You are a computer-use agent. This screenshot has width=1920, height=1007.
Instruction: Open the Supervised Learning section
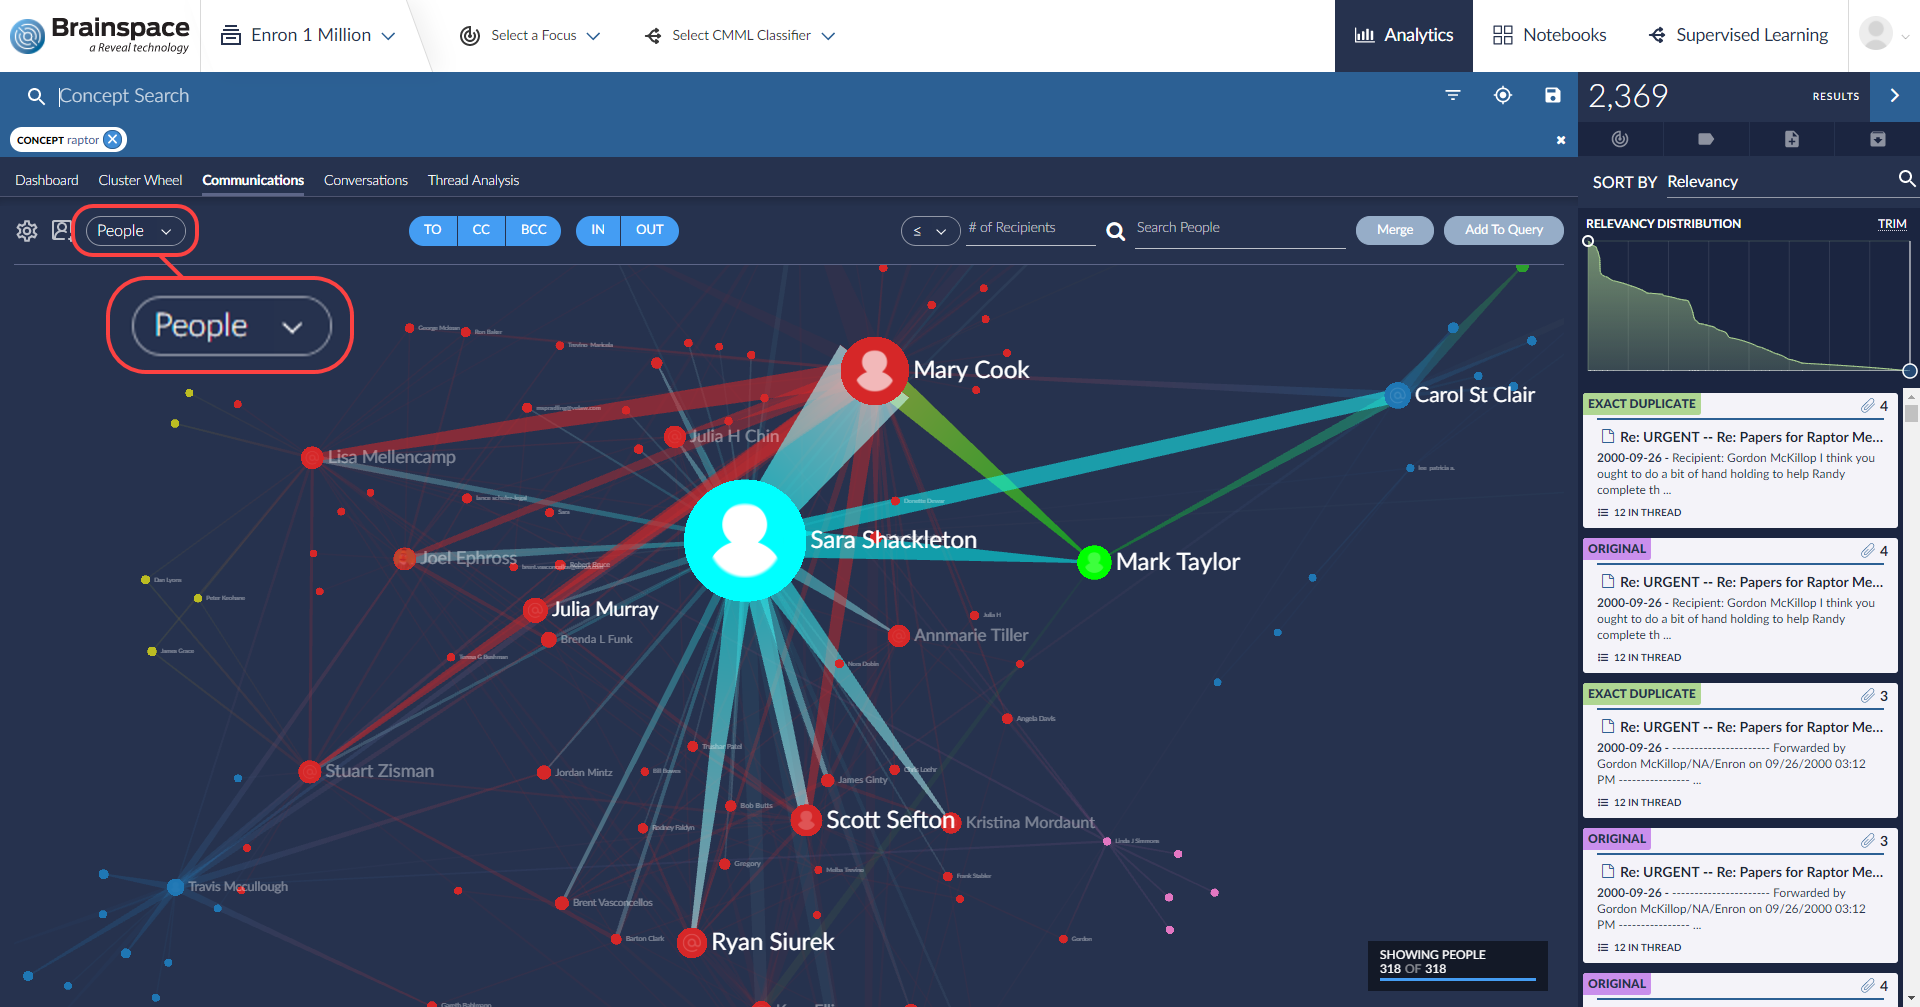(x=1738, y=35)
